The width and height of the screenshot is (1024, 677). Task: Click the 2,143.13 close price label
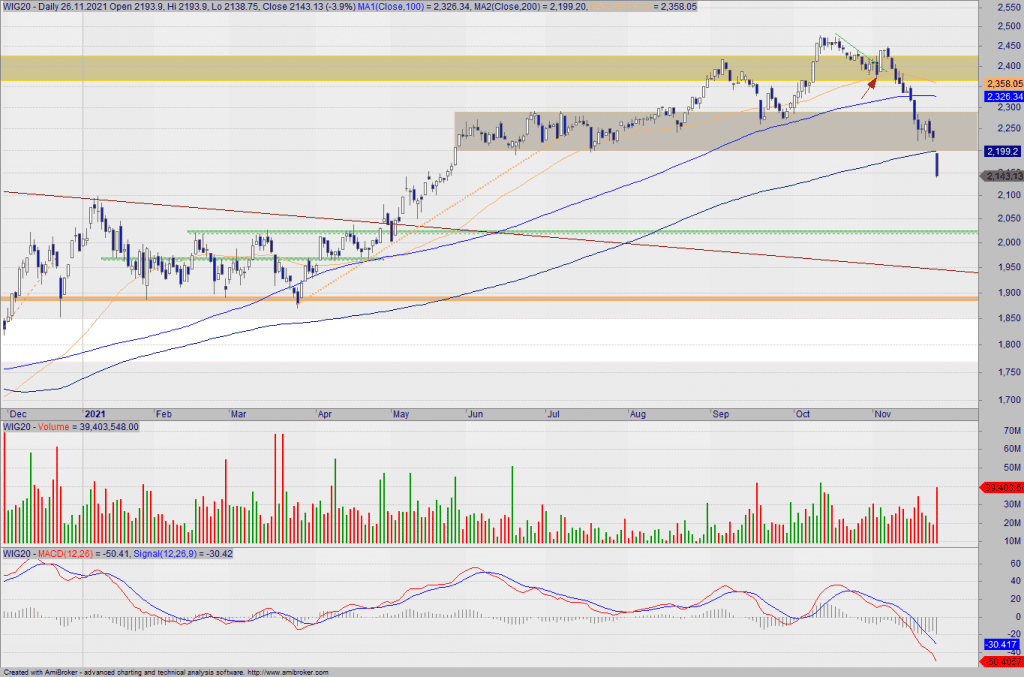point(1001,176)
